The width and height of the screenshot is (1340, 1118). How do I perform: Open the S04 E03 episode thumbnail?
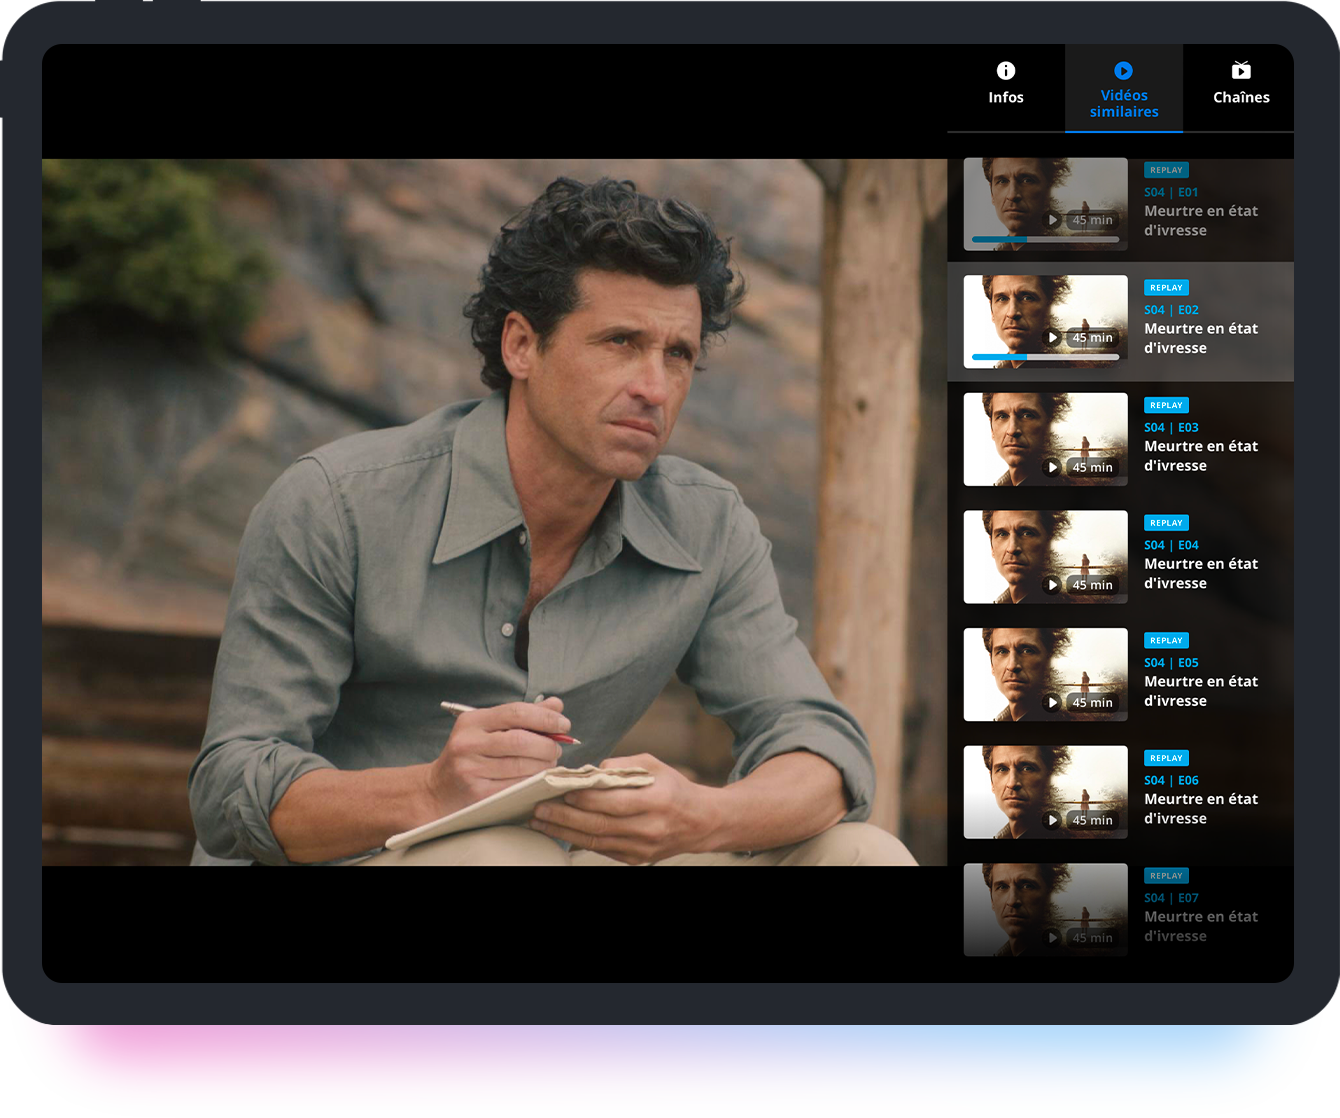1046,439
